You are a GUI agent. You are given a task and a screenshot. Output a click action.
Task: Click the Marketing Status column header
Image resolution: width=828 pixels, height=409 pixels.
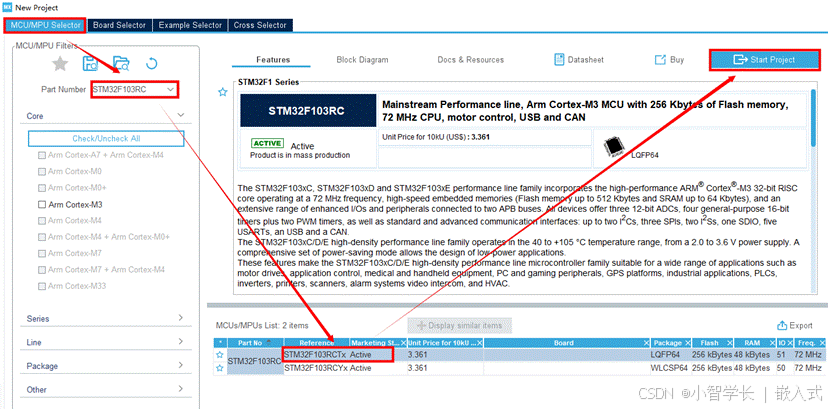point(378,343)
